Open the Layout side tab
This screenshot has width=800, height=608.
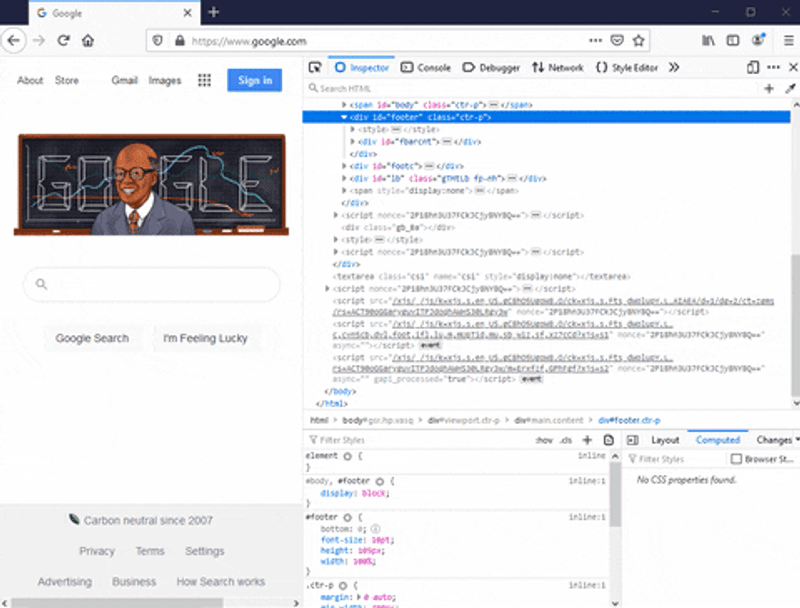tap(665, 440)
